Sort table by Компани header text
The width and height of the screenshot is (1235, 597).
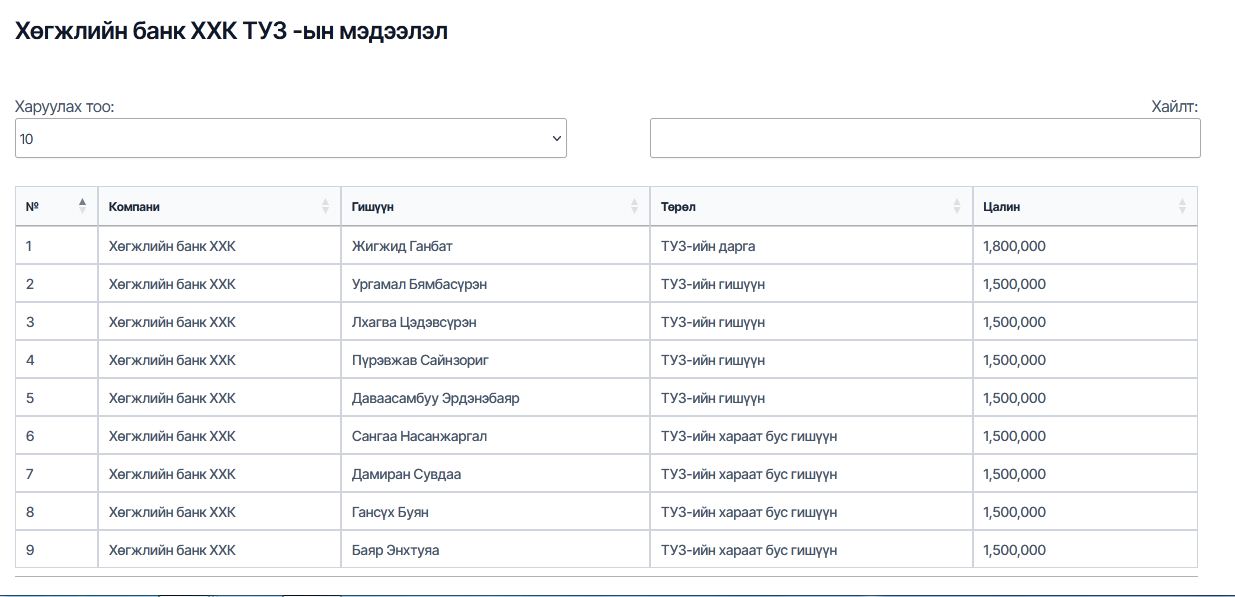[x=134, y=207]
